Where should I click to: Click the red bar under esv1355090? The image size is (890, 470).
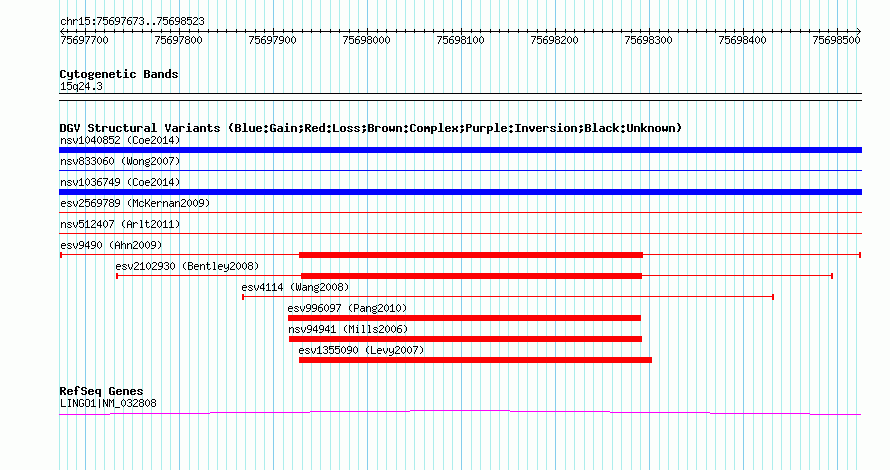point(475,360)
